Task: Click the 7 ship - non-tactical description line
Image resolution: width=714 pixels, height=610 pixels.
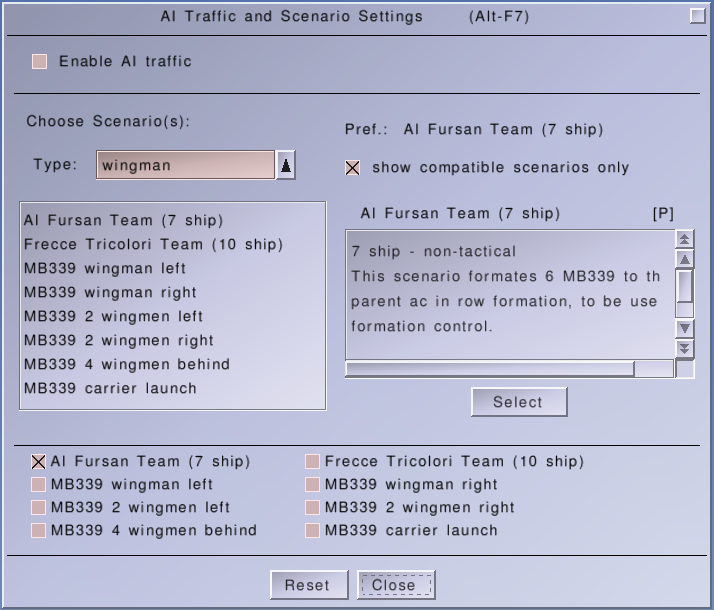Action: click(x=434, y=251)
